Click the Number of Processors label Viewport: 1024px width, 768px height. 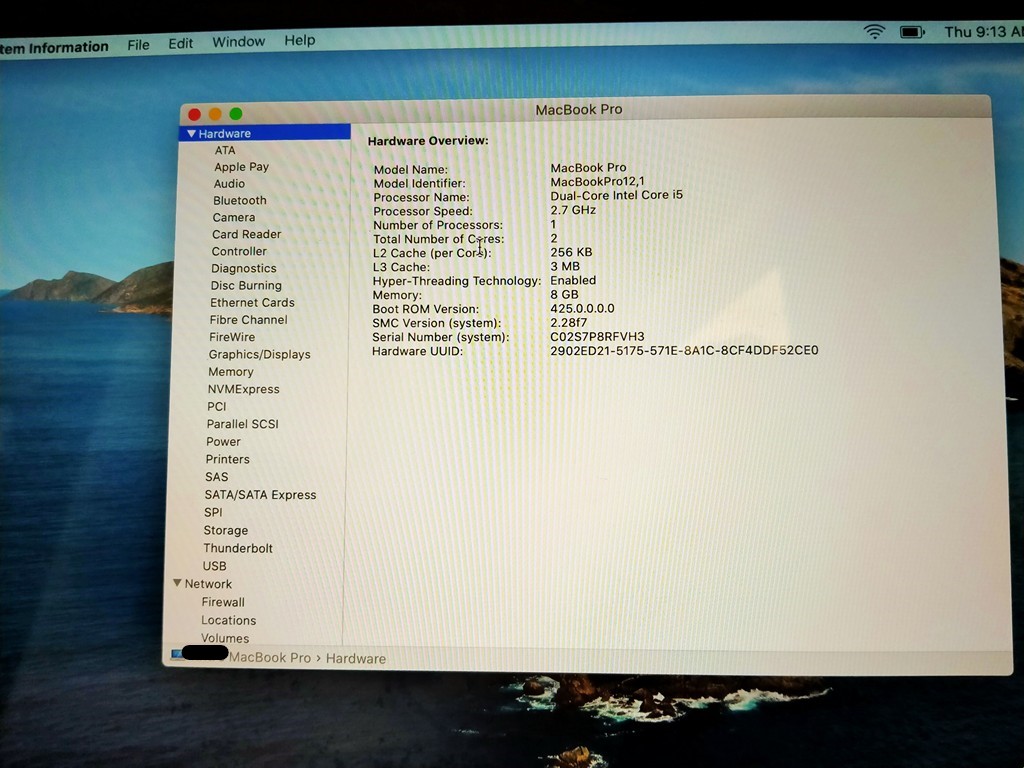438,225
